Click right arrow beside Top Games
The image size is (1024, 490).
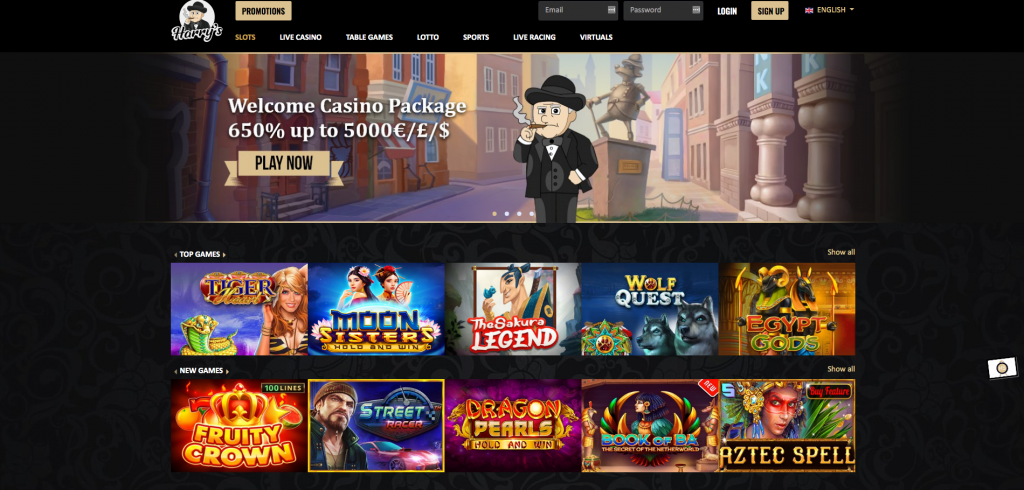pyautogui.click(x=224, y=255)
